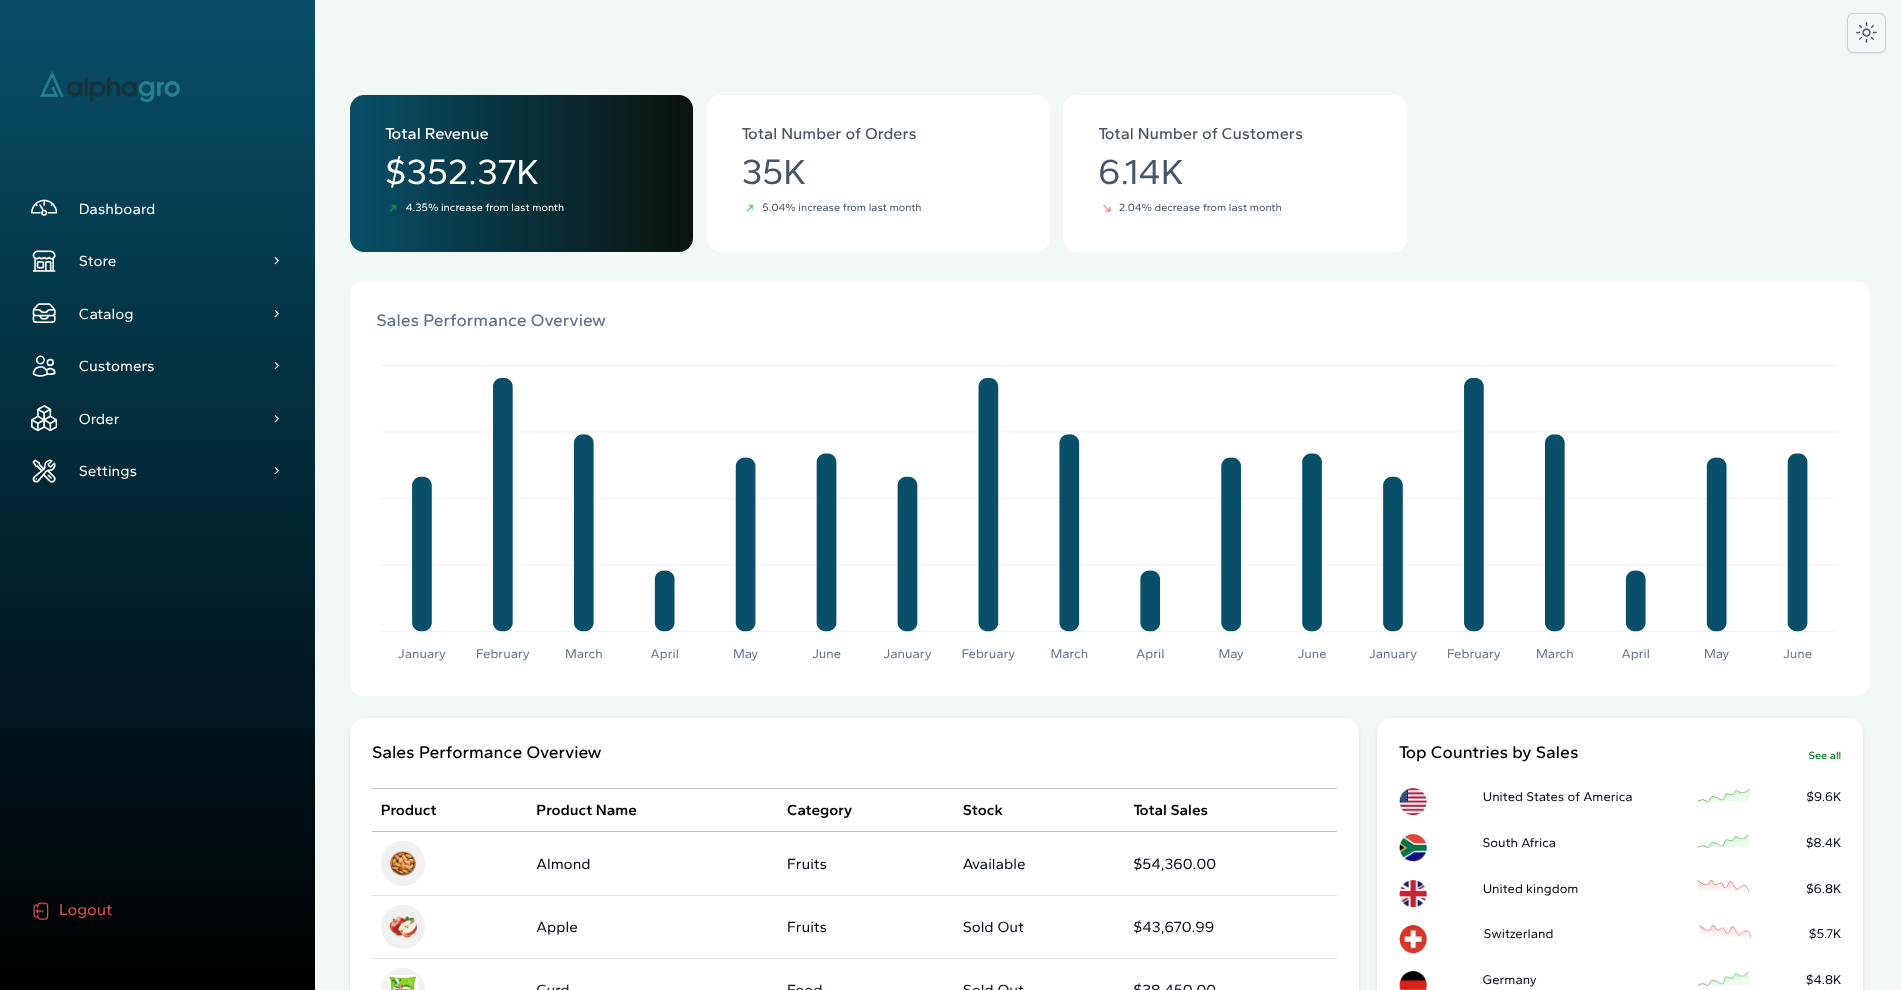Click See all in Top Countries
Viewport: 1901px width, 990px height.
(1824, 756)
